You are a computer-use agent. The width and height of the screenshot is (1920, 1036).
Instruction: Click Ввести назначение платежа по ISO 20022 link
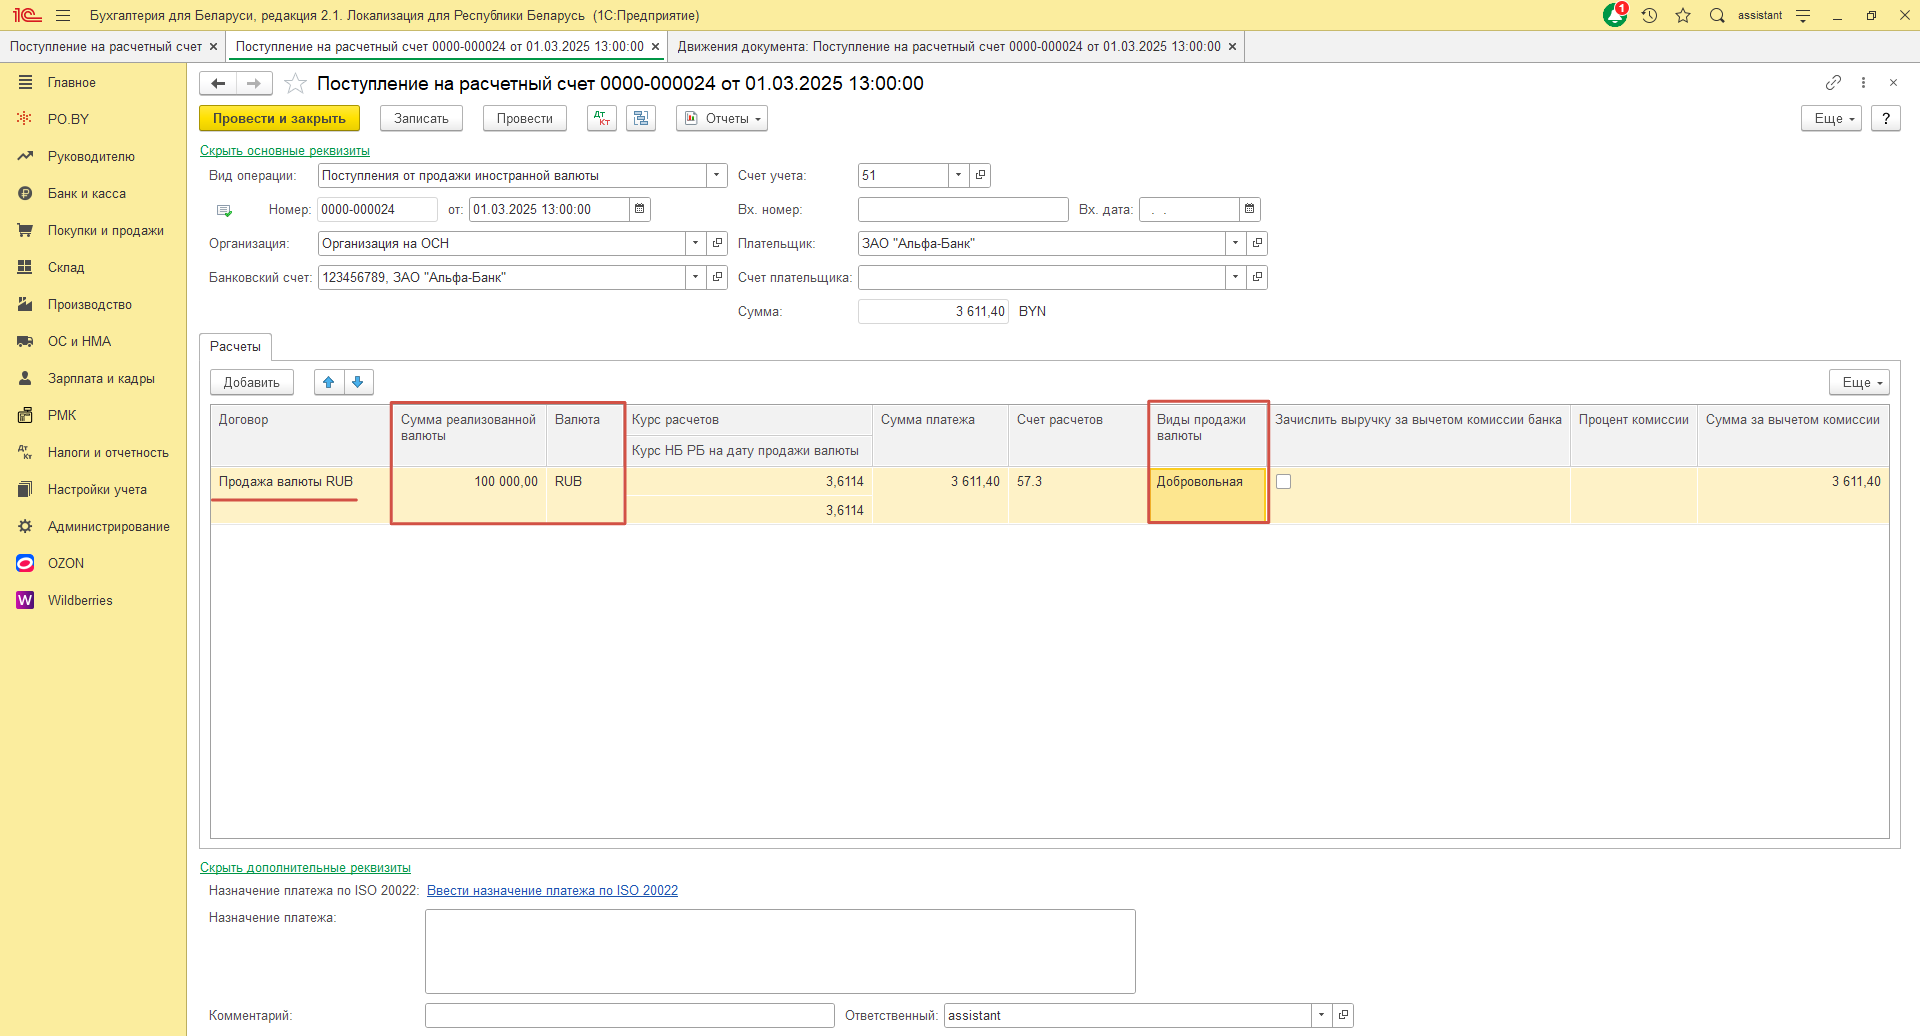(552, 890)
